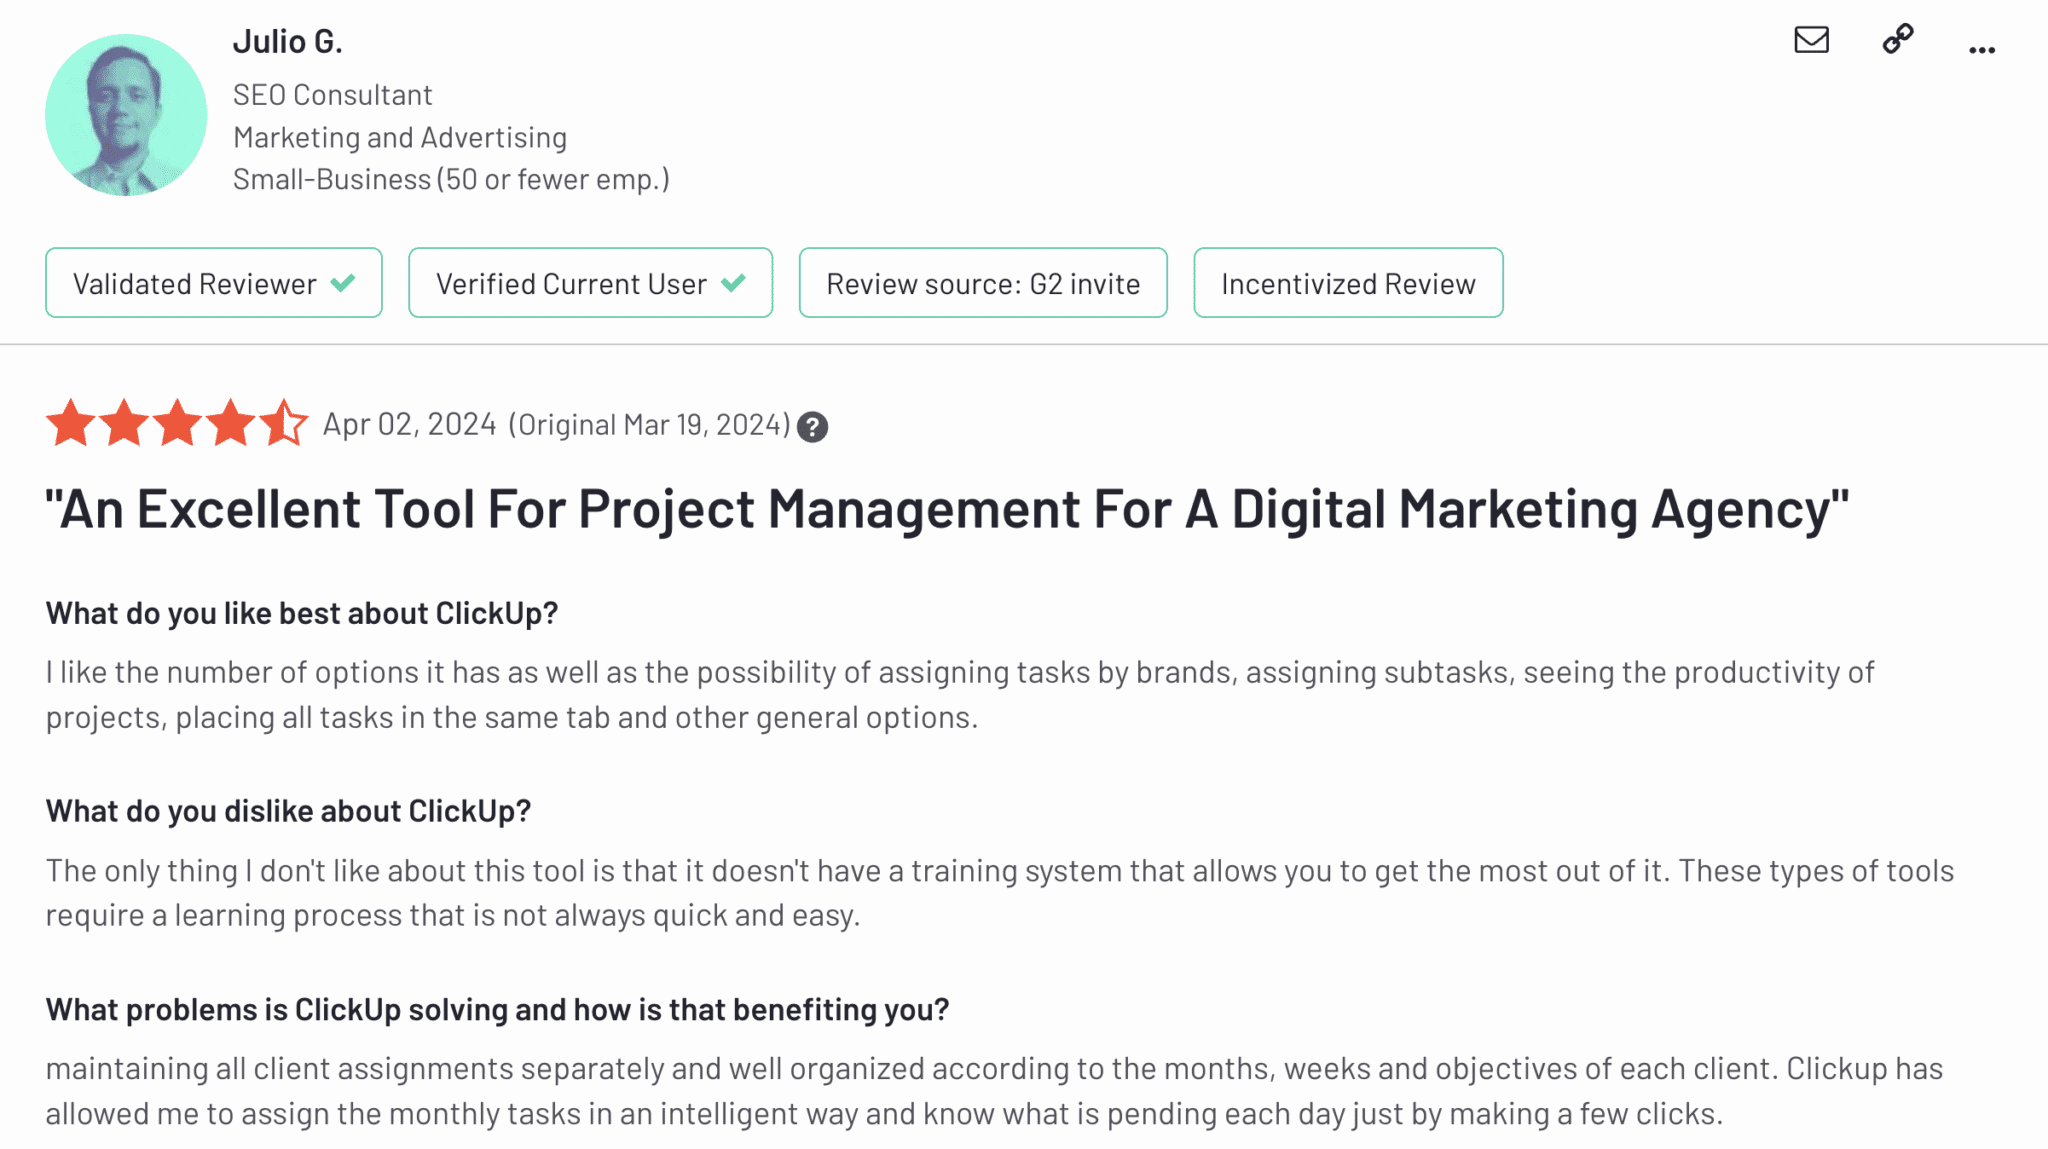The image size is (2048, 1149).
Task: Click heading "What do you dislike about ClickUp?"
Action: 288,811
